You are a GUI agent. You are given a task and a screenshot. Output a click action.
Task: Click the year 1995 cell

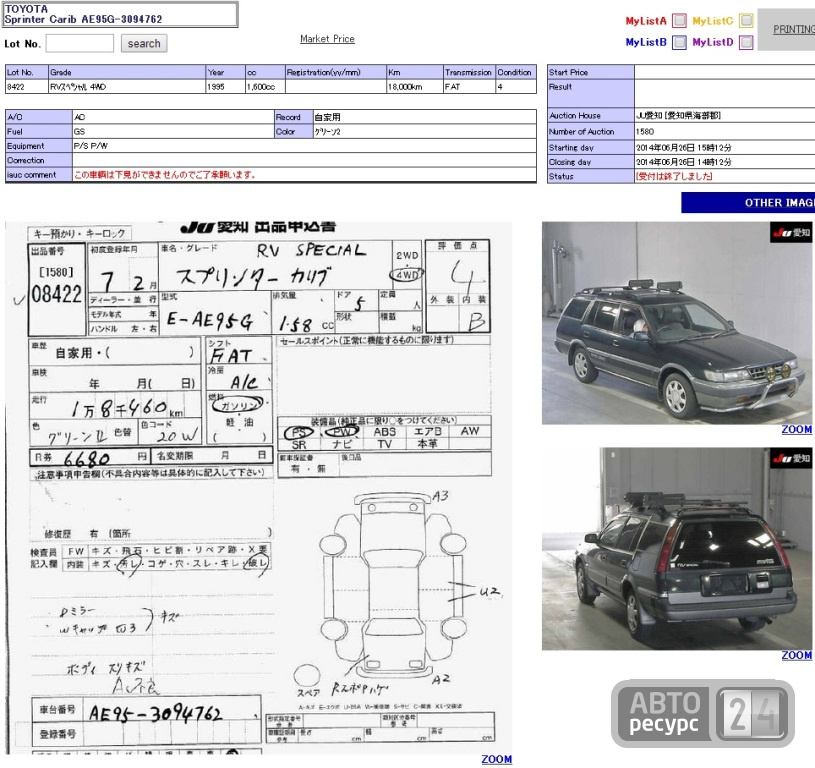click(225, 87)
